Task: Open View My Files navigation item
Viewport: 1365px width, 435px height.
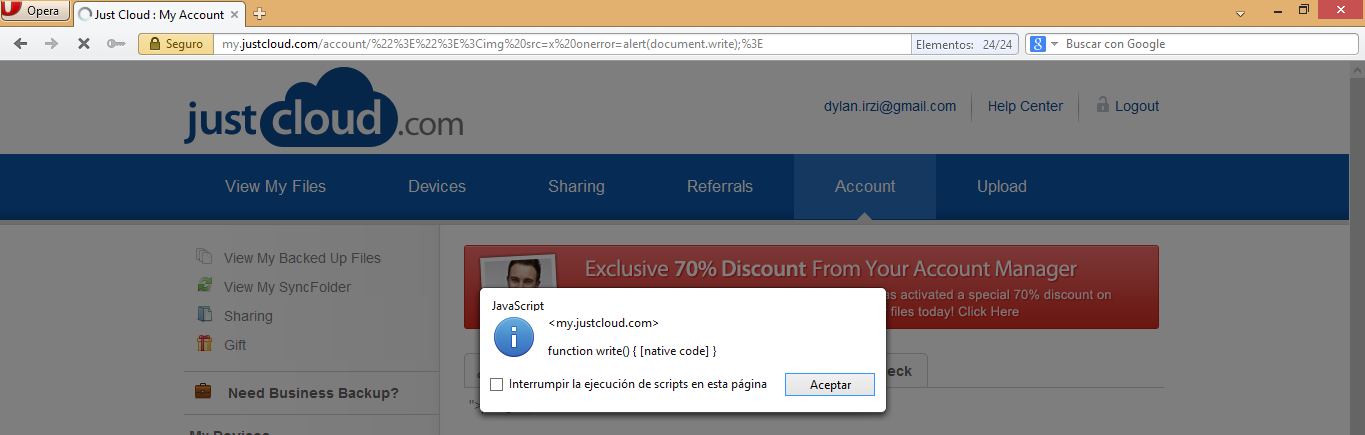Action: pos(275,186)
